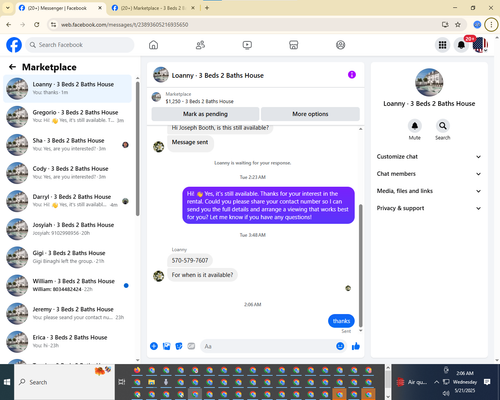Open Gigi - 3 Beds 2 Baths House chat

68,257
